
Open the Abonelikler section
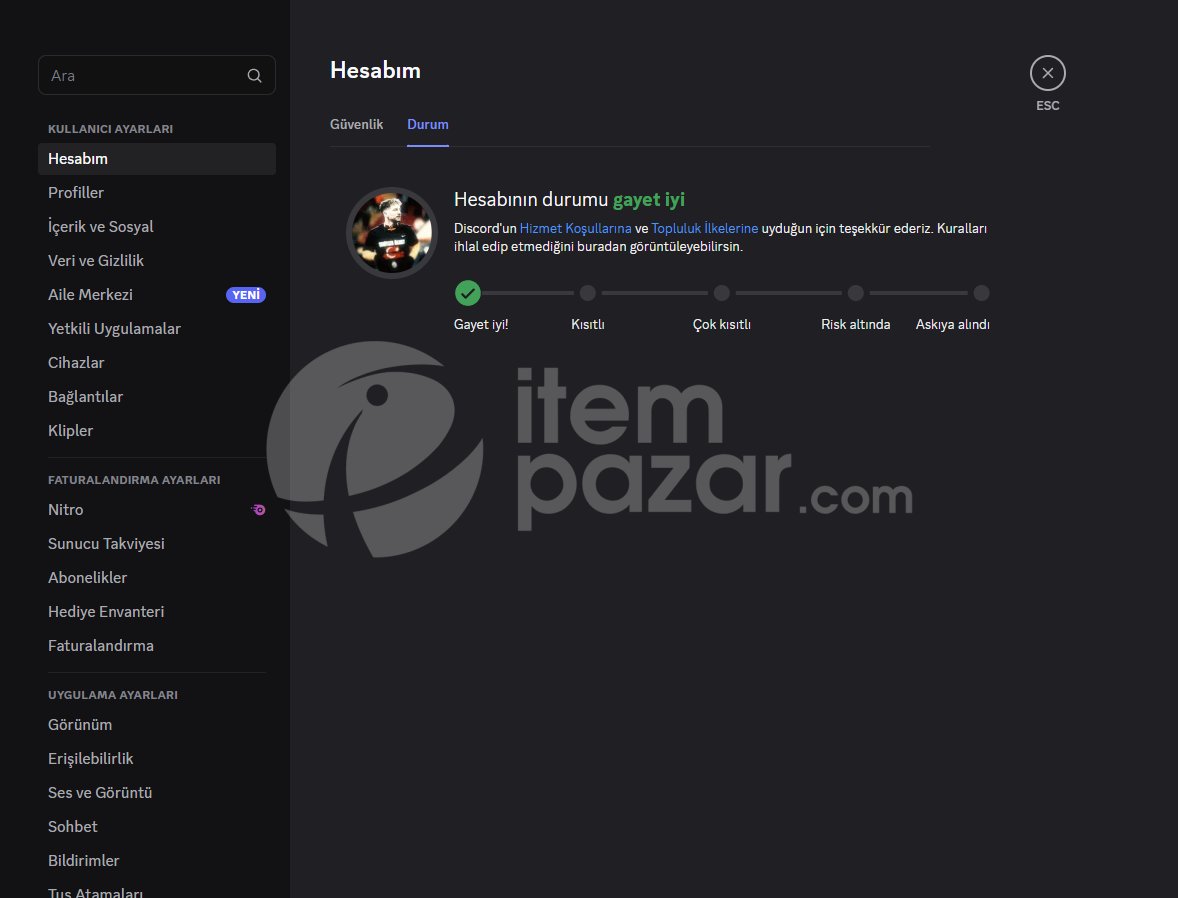pos(157,578)
